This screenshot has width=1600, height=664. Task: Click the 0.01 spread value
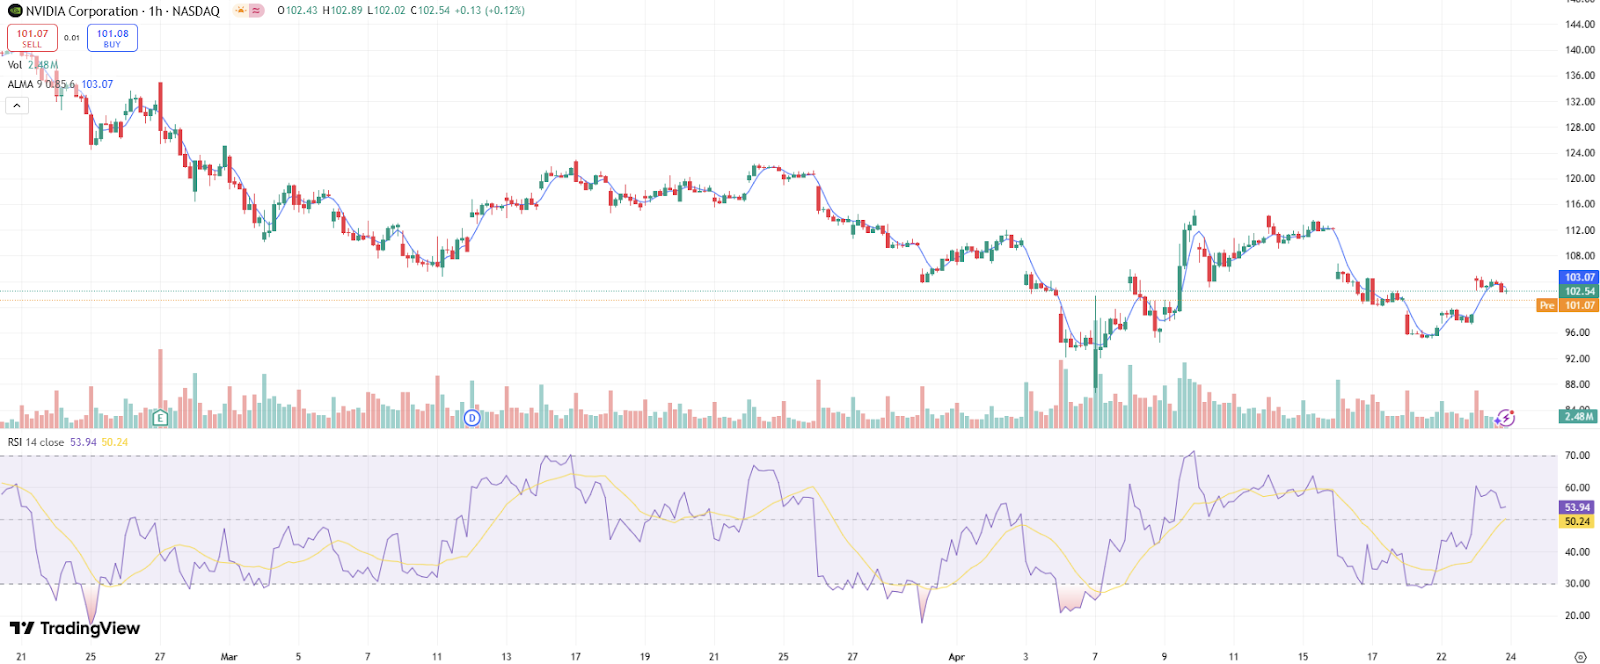pos(72,38)
